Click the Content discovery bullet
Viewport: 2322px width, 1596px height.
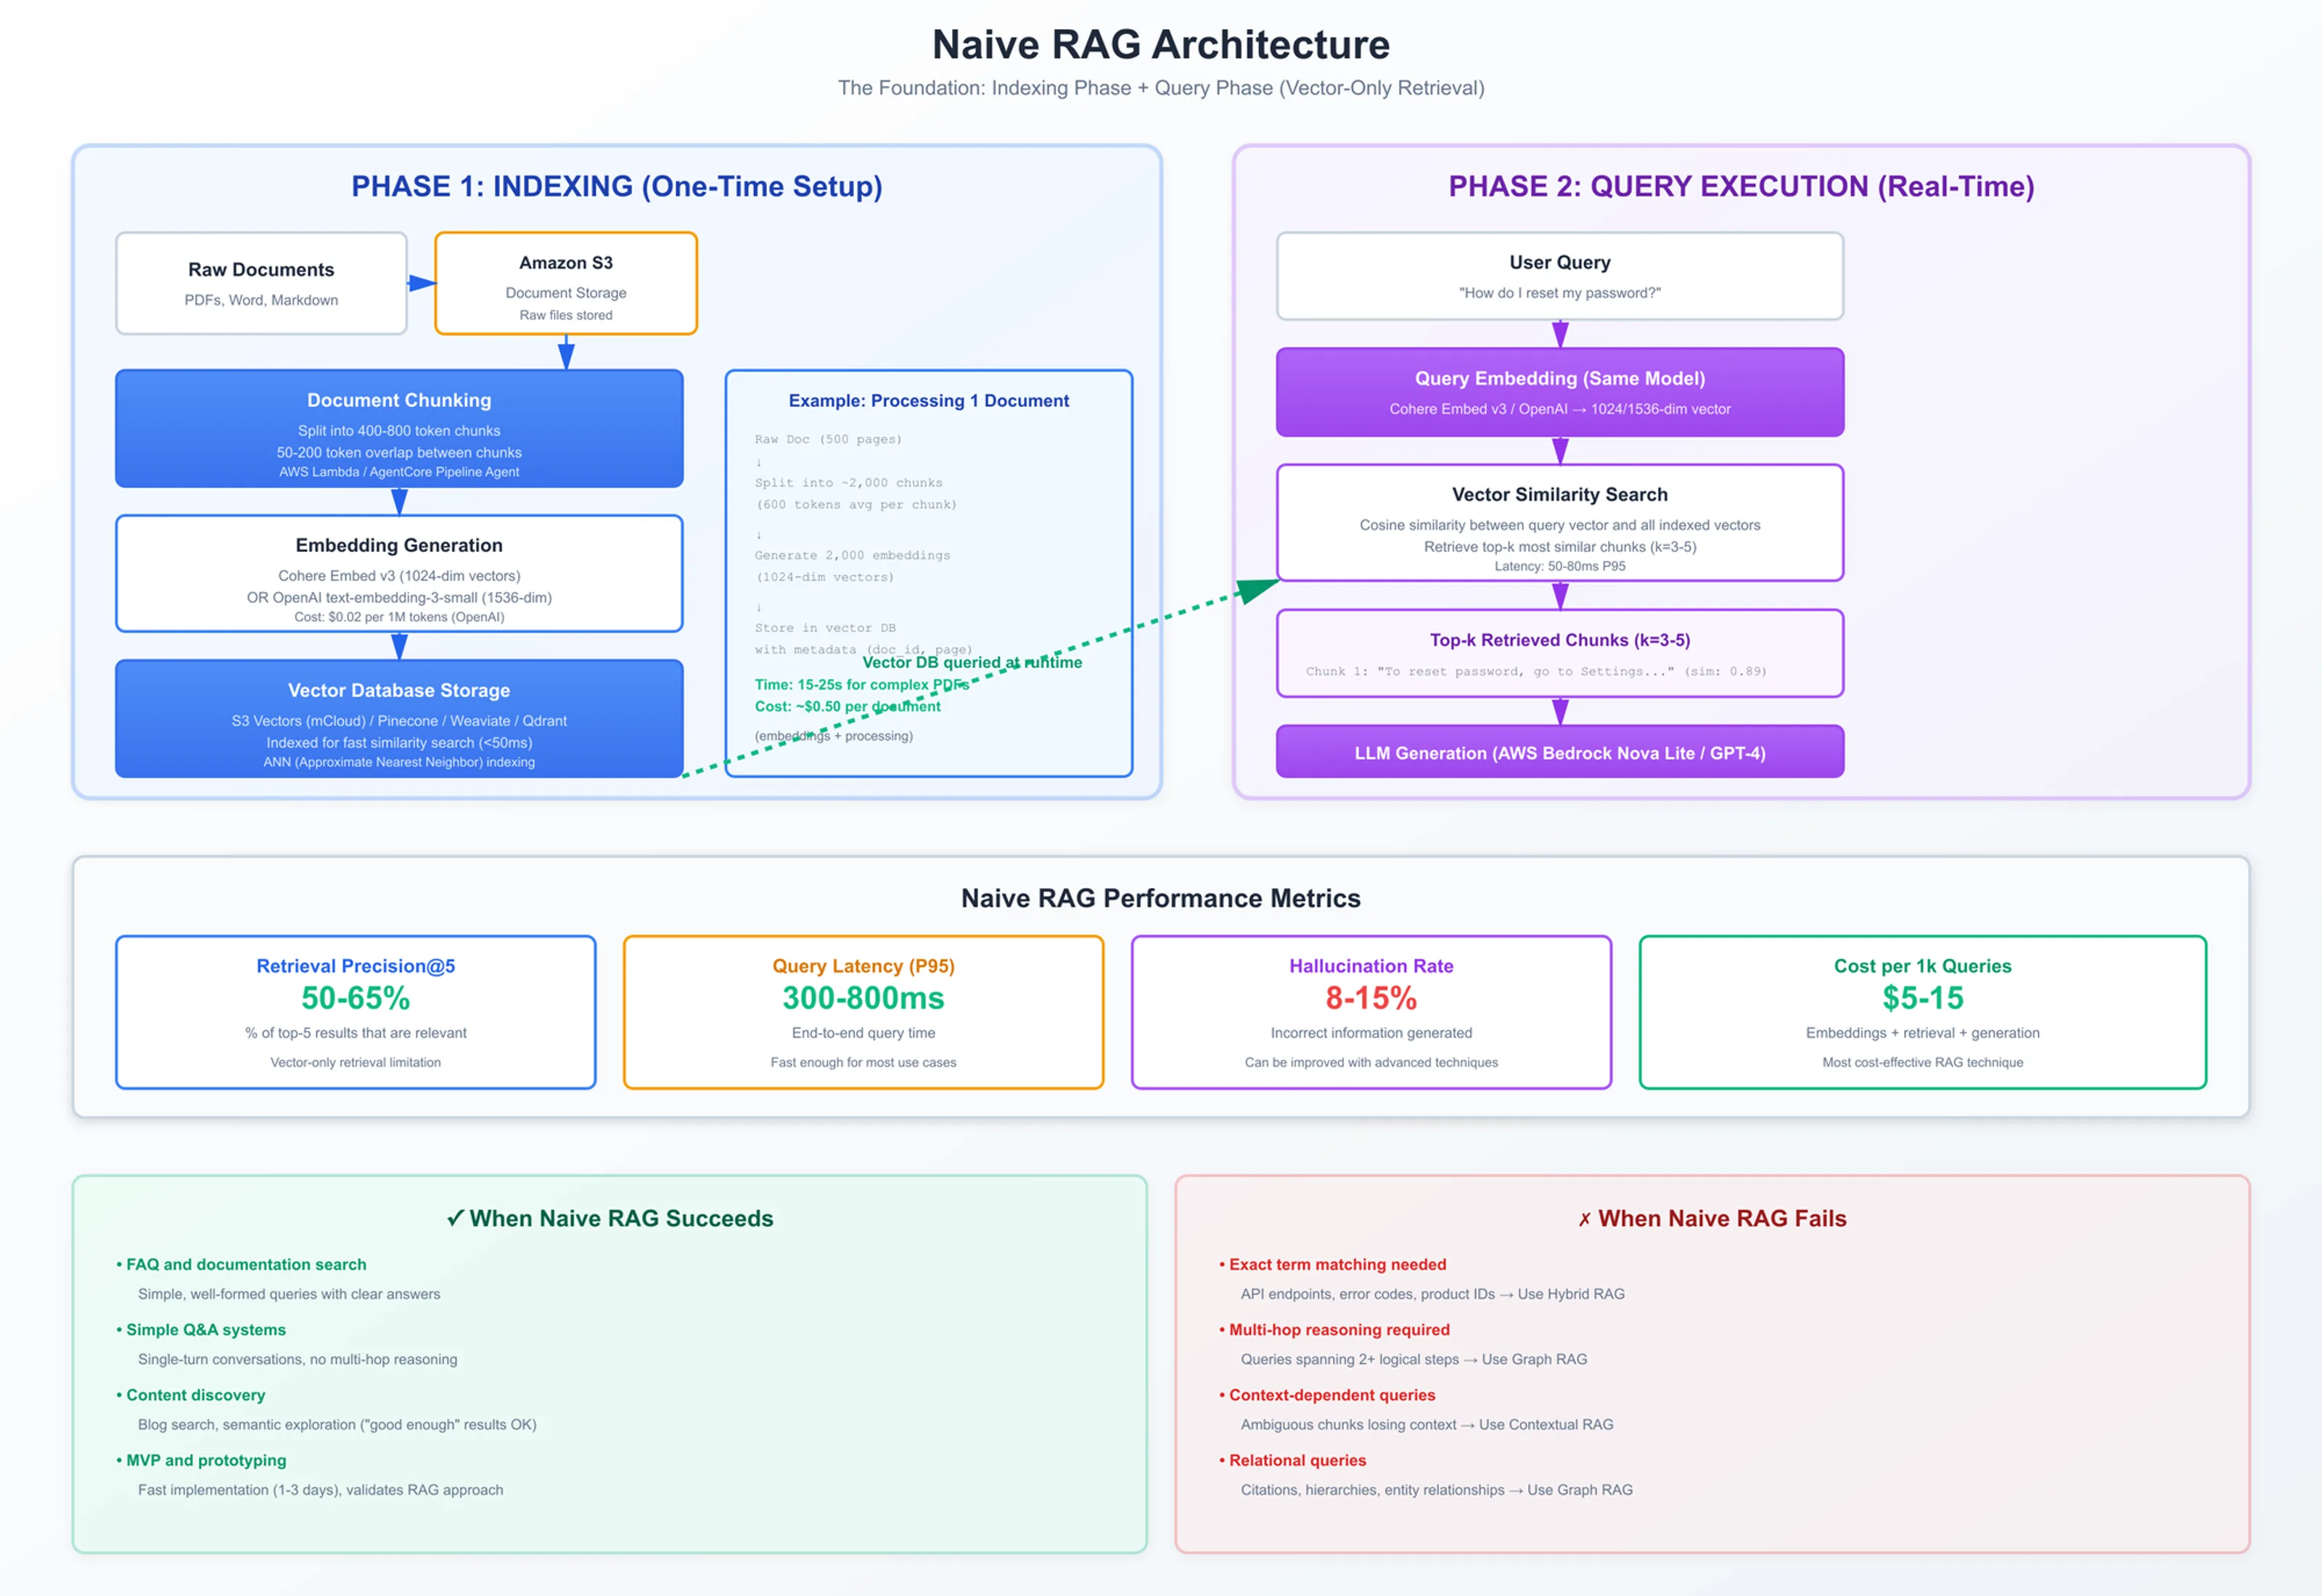click(190, 1395)
